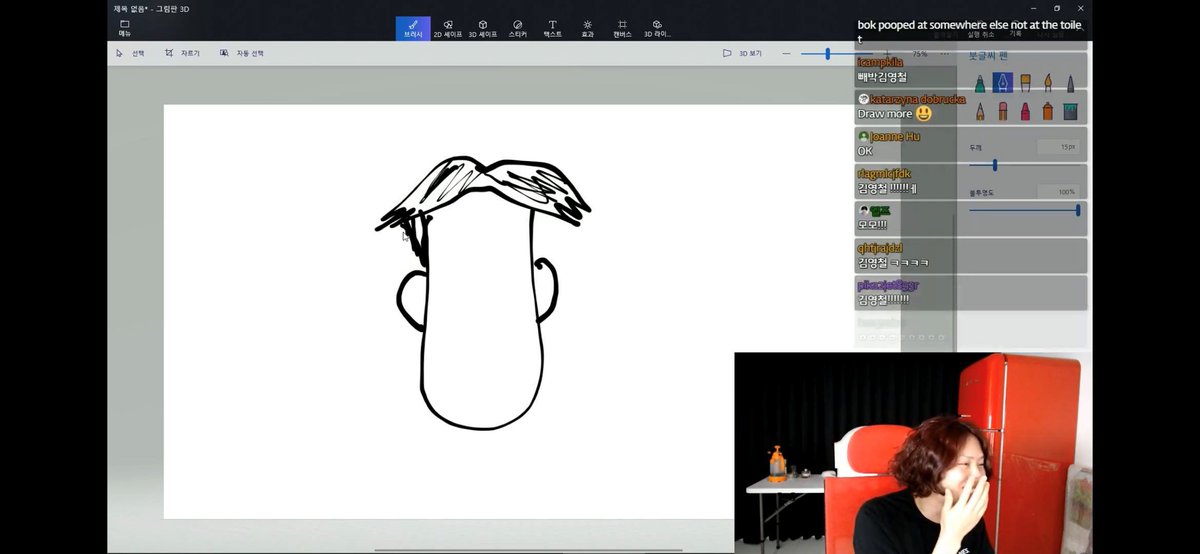
Task: Select the pixel pen brush
Action: pyautogui.click(x=1071, y=82)
